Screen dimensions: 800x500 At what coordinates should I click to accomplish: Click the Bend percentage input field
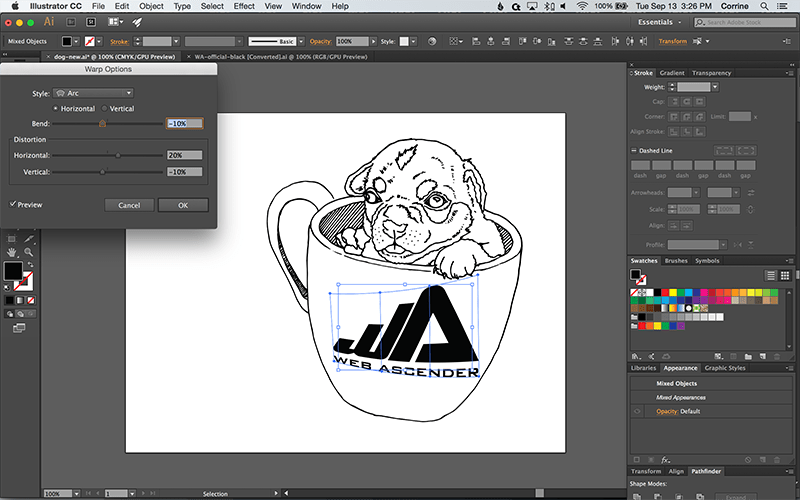[184, 123]
